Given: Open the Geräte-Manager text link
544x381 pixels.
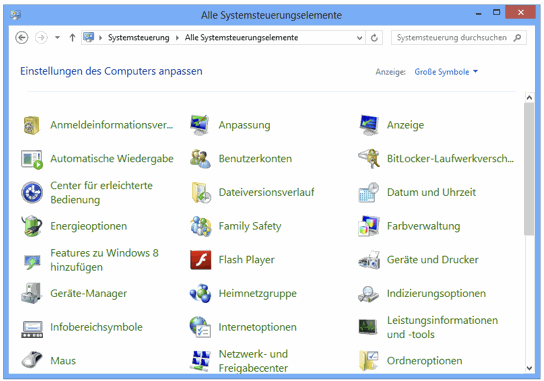Looking at the screenshot, I should click(88, 294).
